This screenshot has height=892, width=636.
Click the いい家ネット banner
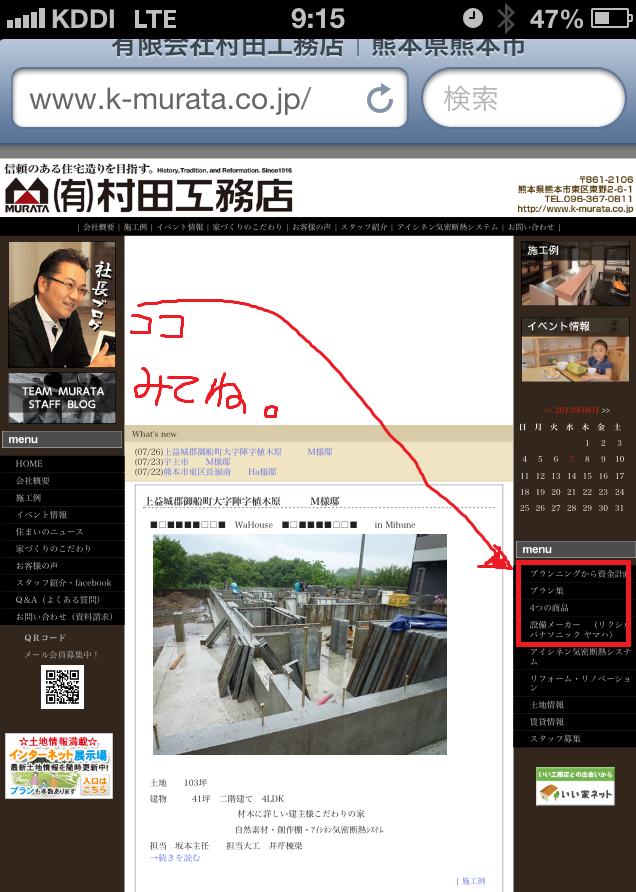pos(575,787)
